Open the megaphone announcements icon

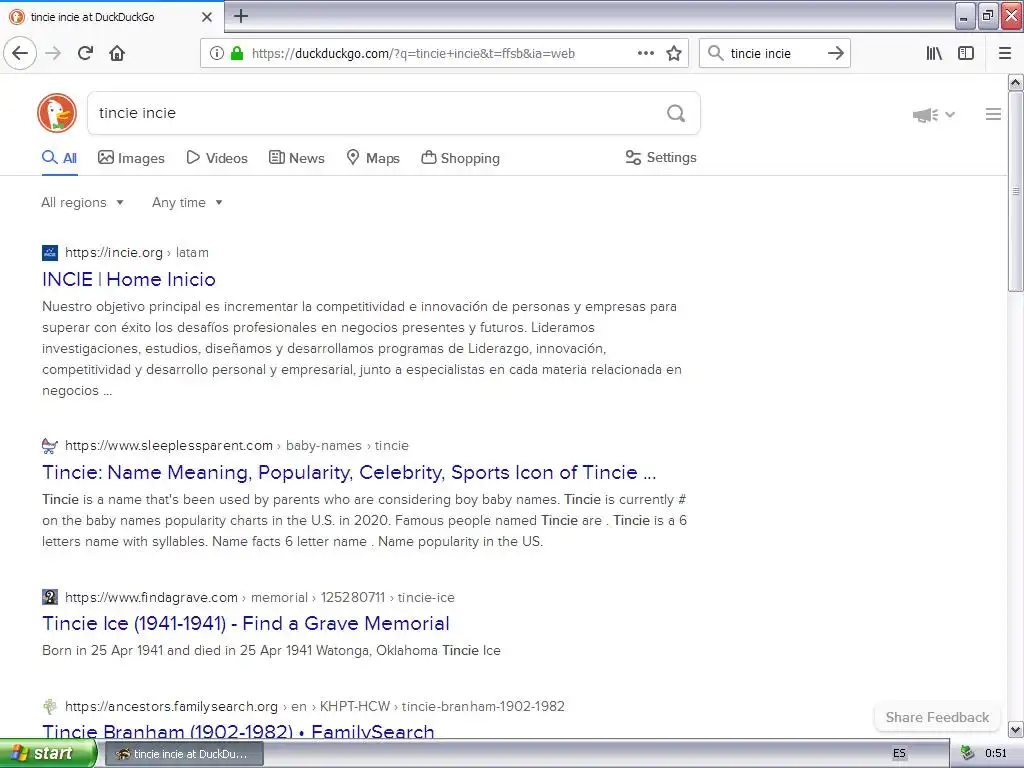click(x=925, y=115)
